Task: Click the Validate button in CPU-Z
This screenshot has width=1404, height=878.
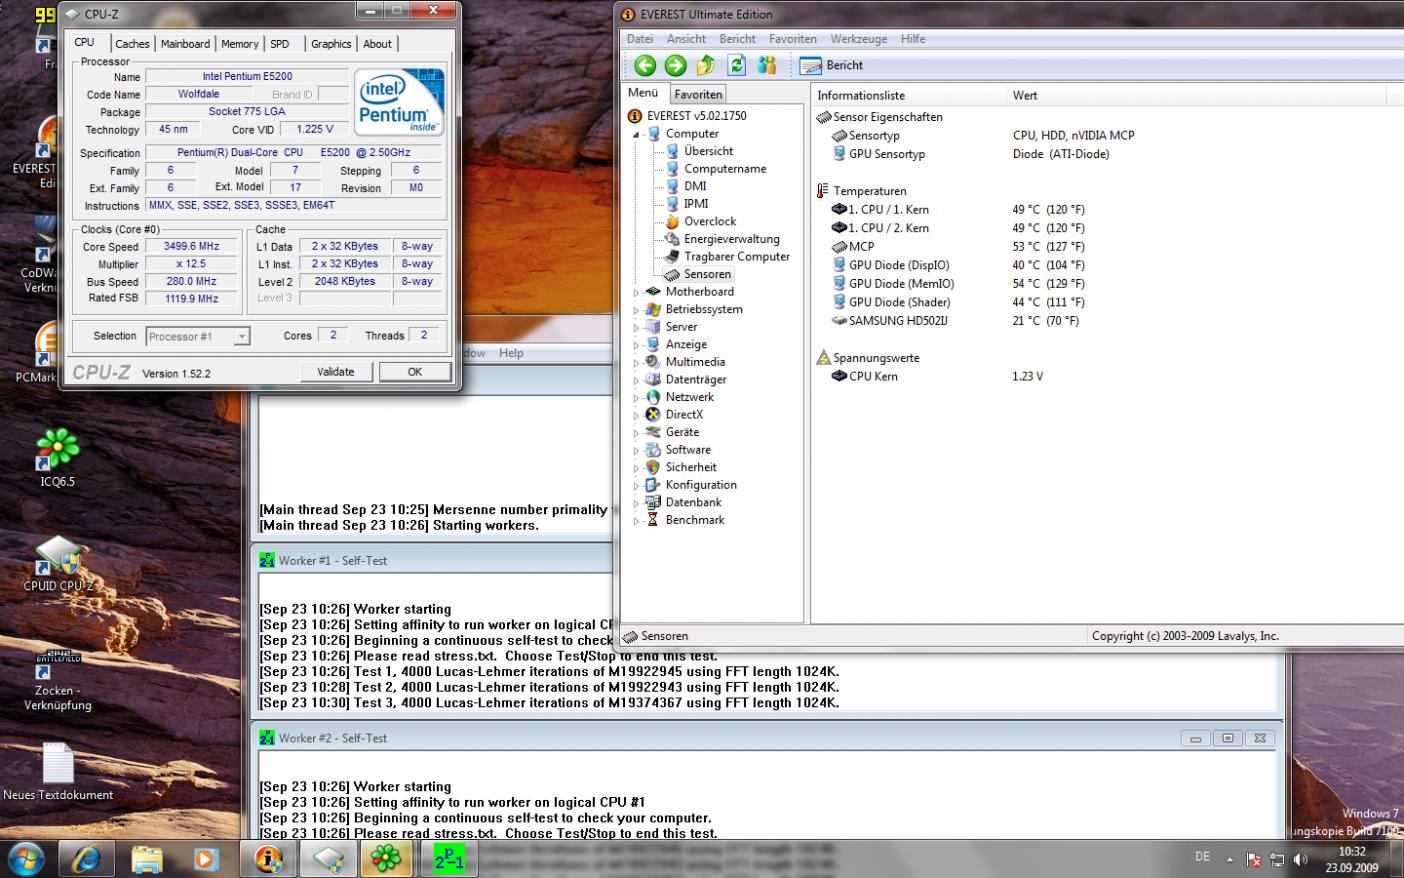Action: click(x=336, y=371)
